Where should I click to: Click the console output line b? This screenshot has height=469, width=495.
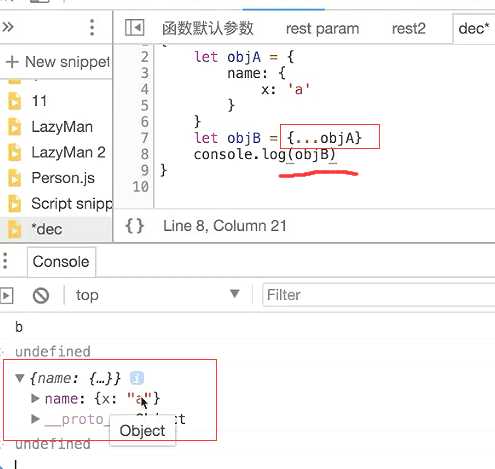19,327
